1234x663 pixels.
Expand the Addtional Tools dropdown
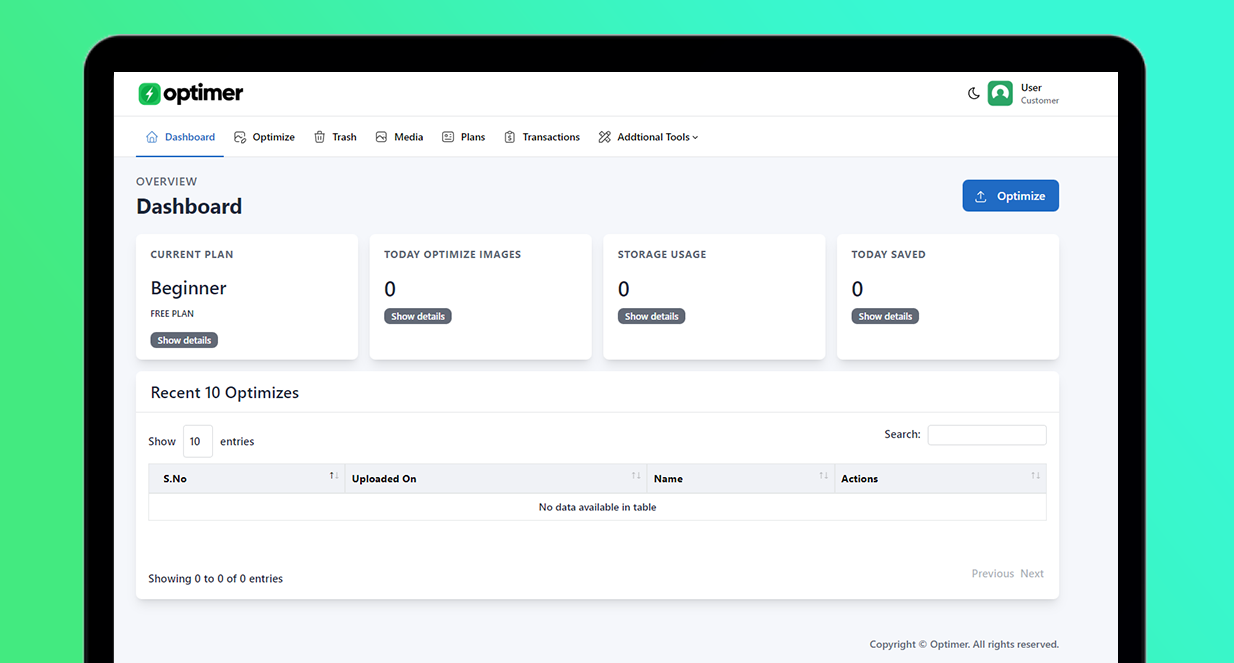tap(648, 136)
